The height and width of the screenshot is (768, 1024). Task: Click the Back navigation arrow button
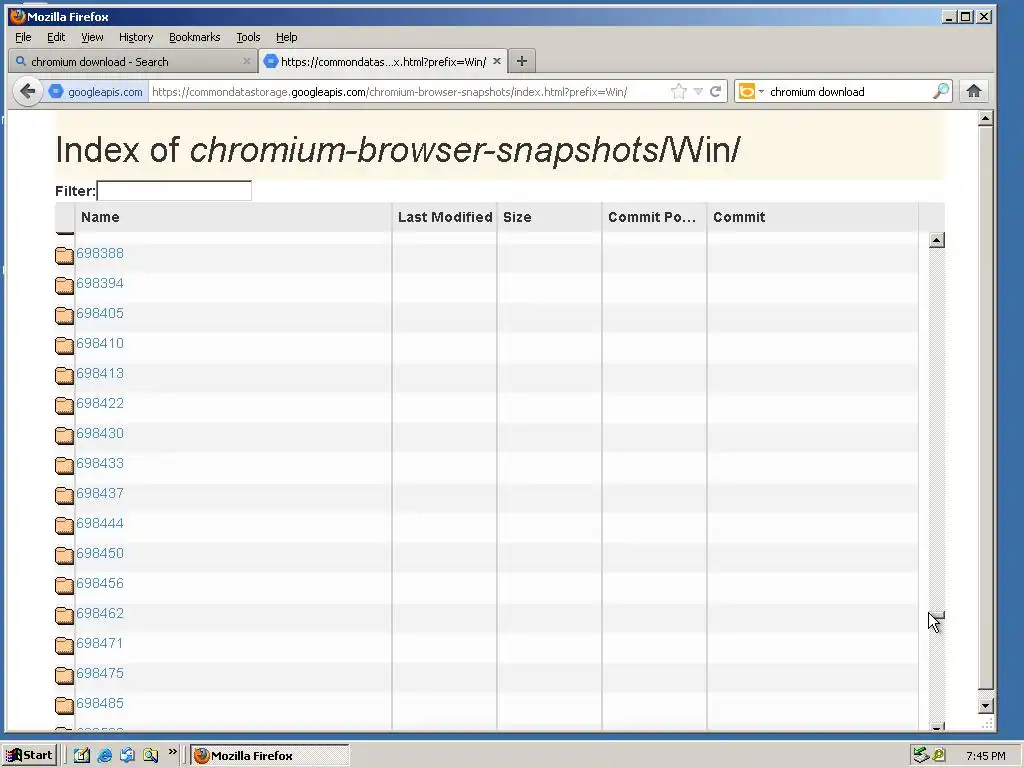point(27,91)
